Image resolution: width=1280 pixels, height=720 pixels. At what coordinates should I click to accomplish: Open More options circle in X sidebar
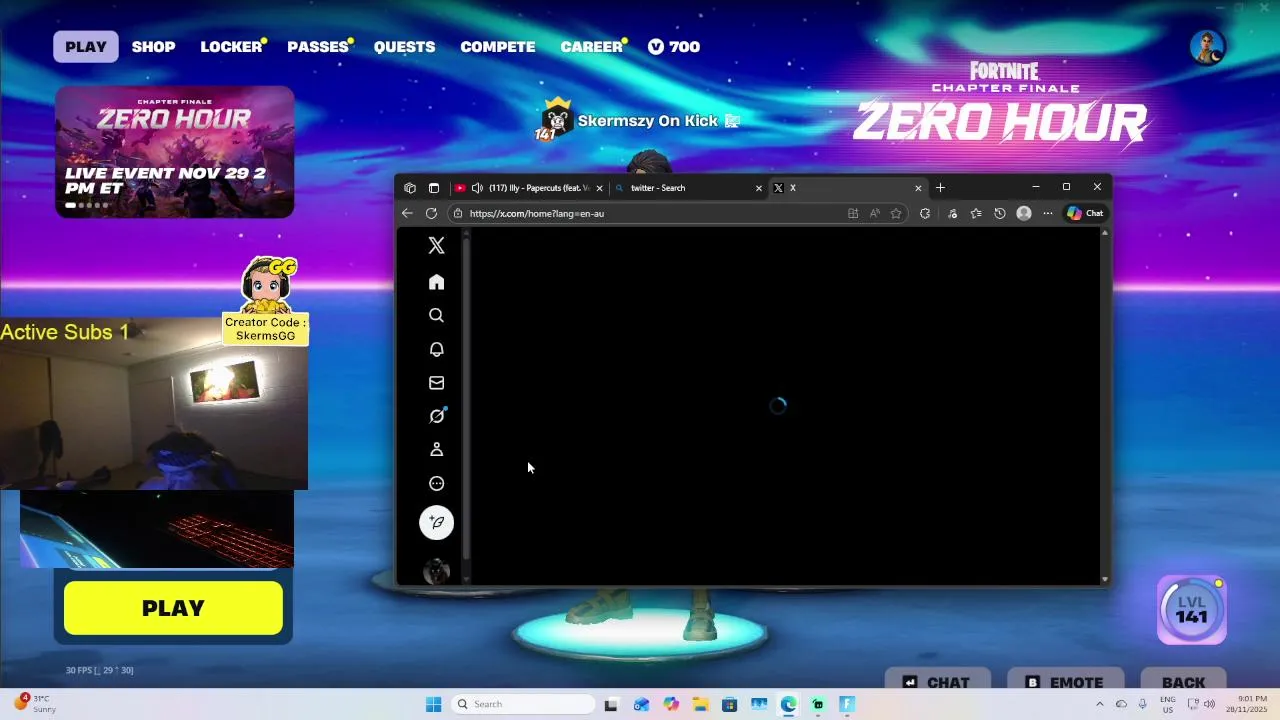pyautogui.click(x=436, y=483)
